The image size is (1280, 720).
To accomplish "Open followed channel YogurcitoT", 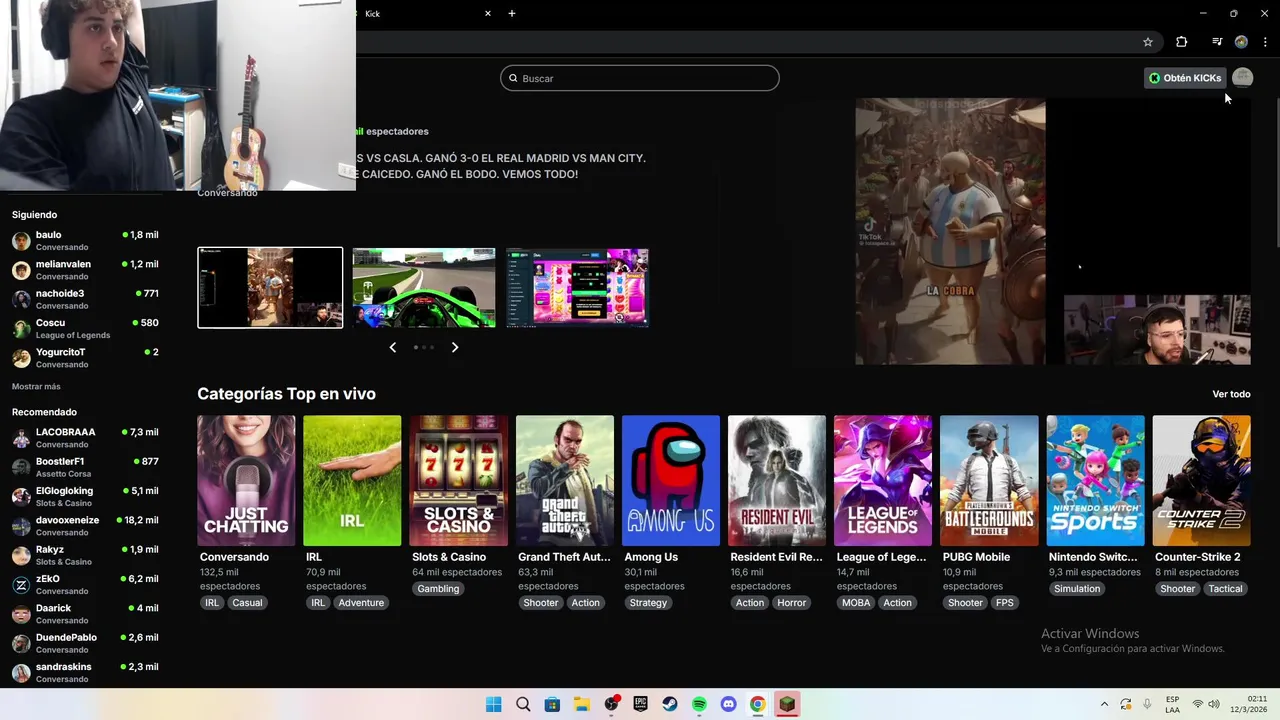I will [85, 358].
